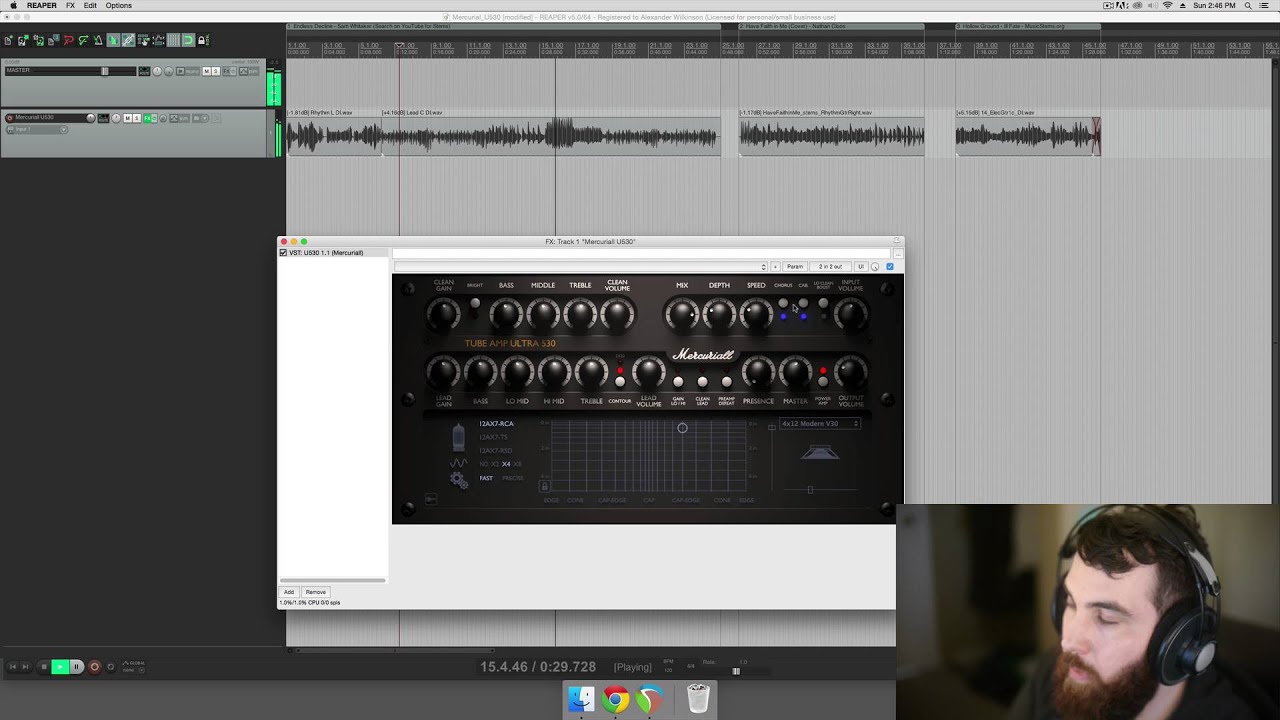Viewport: 1280px width, 720px height.
Task: Click the Save Project toolbar icon
Action: tap(39, 40)
